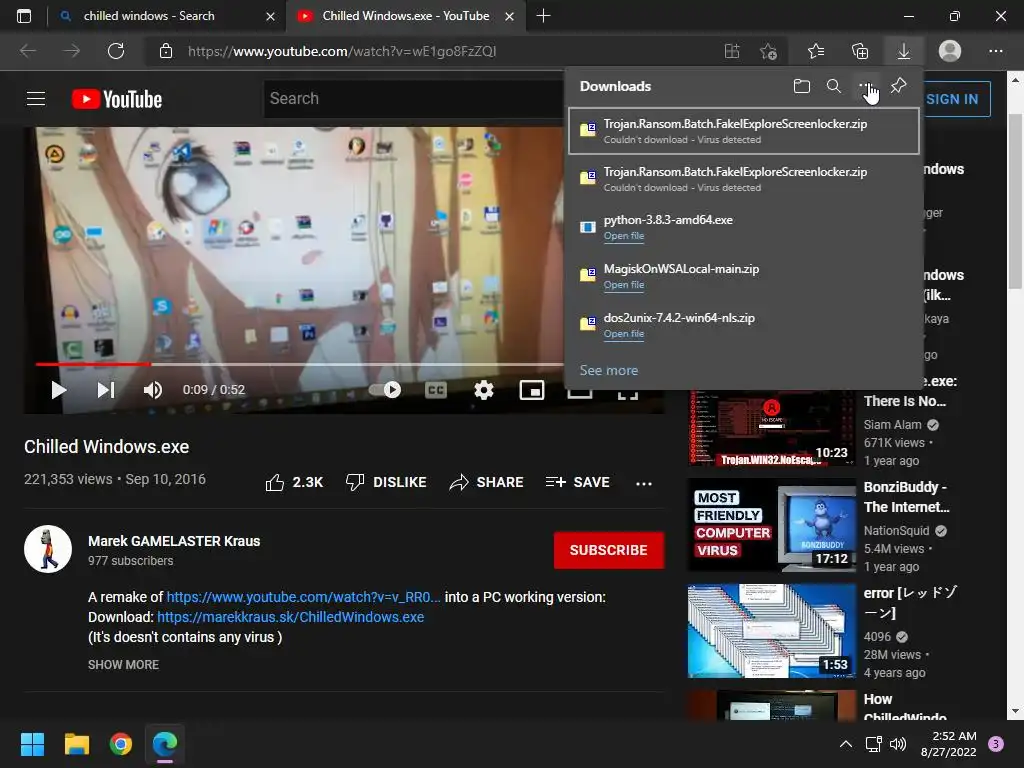Dislike the Chilled Windows video
Image resolution: width=1024 pixels, height=768 pixels.
coord(386,483)
